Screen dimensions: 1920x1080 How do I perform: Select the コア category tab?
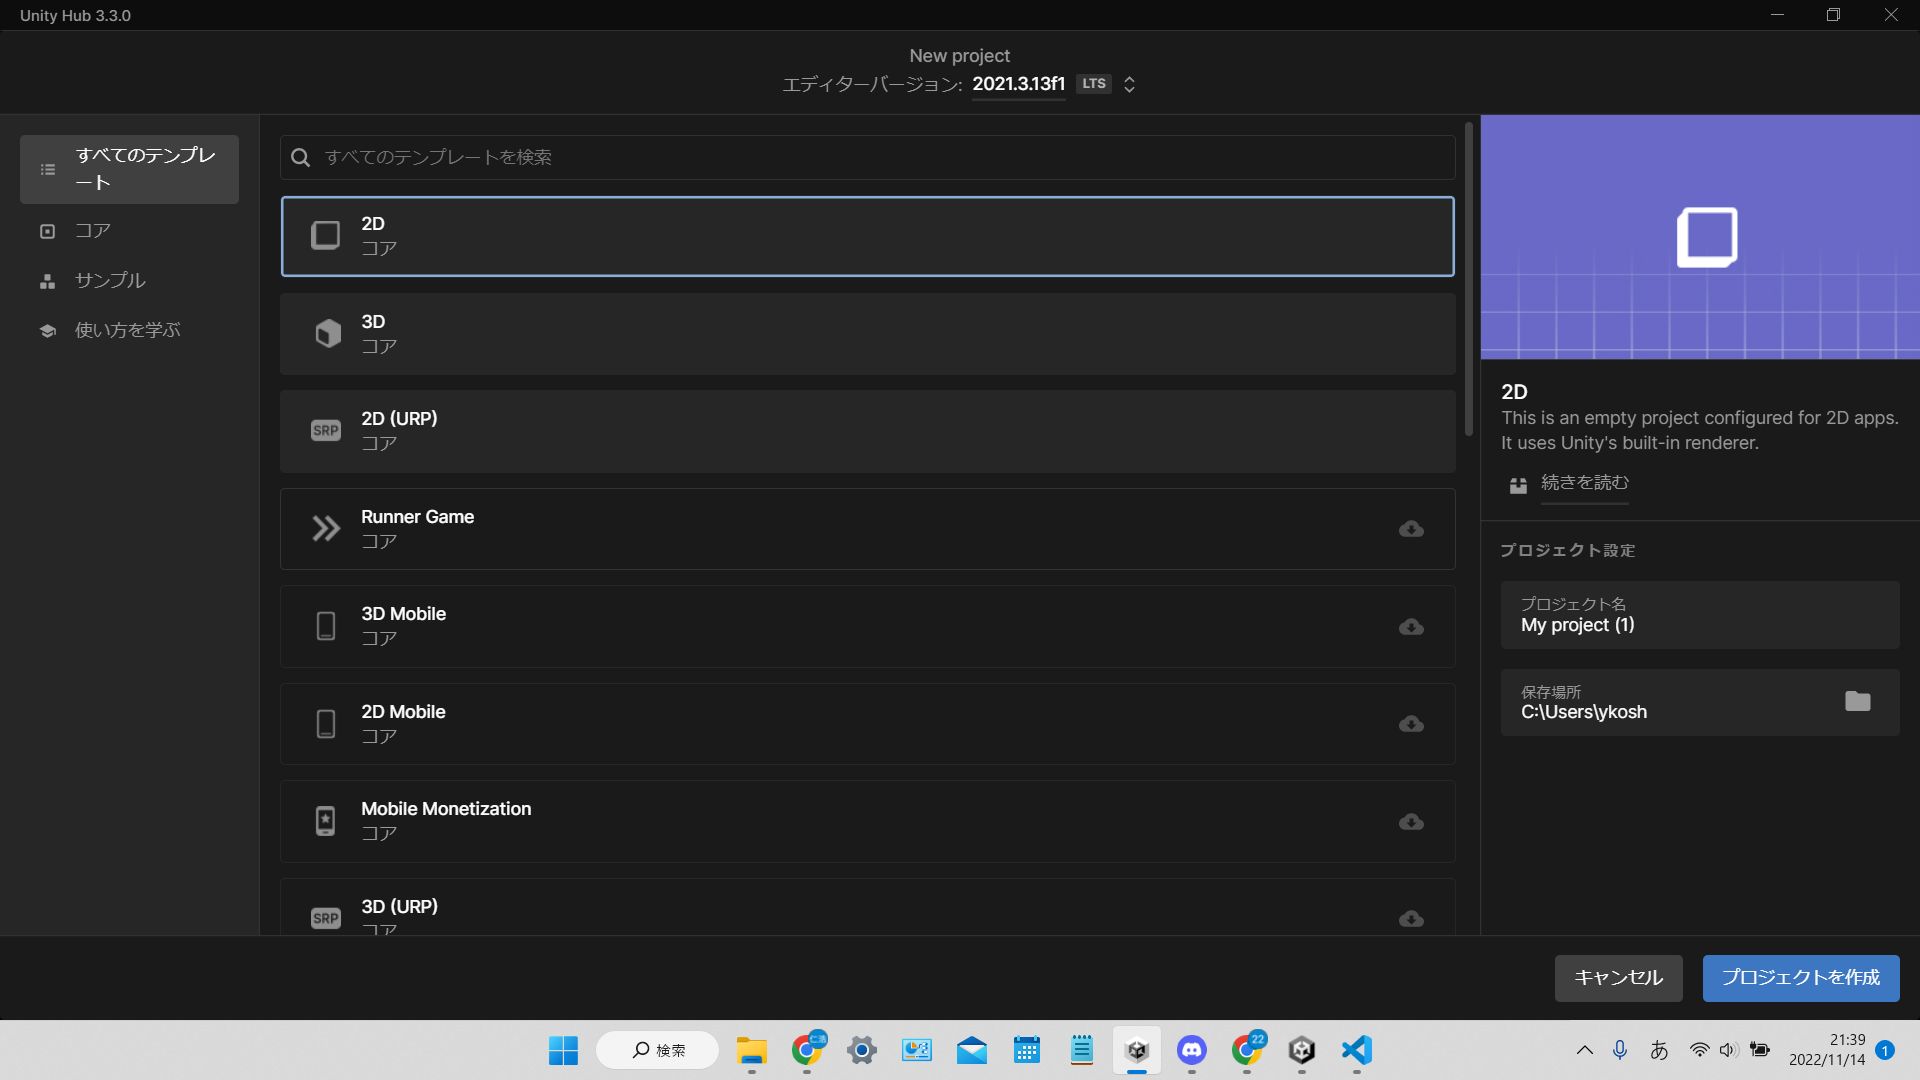[92, 231]
